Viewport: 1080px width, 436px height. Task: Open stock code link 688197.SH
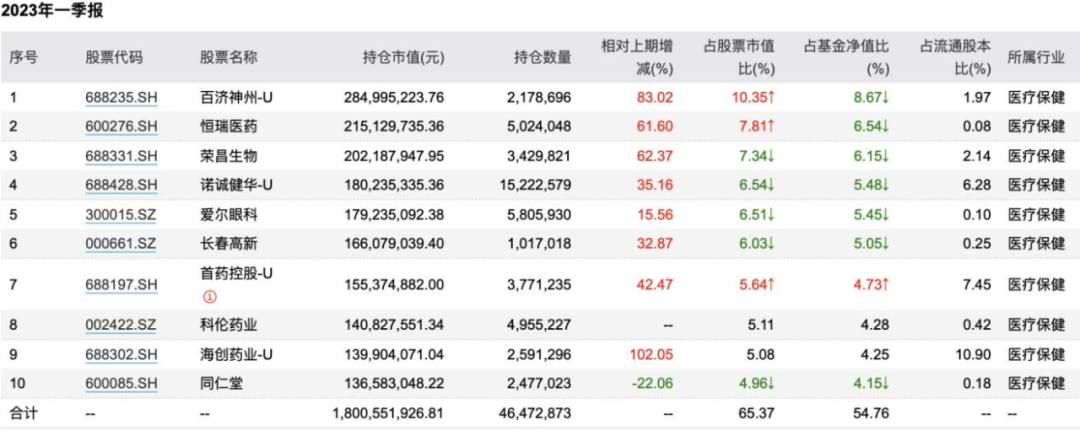click(121, 284)
